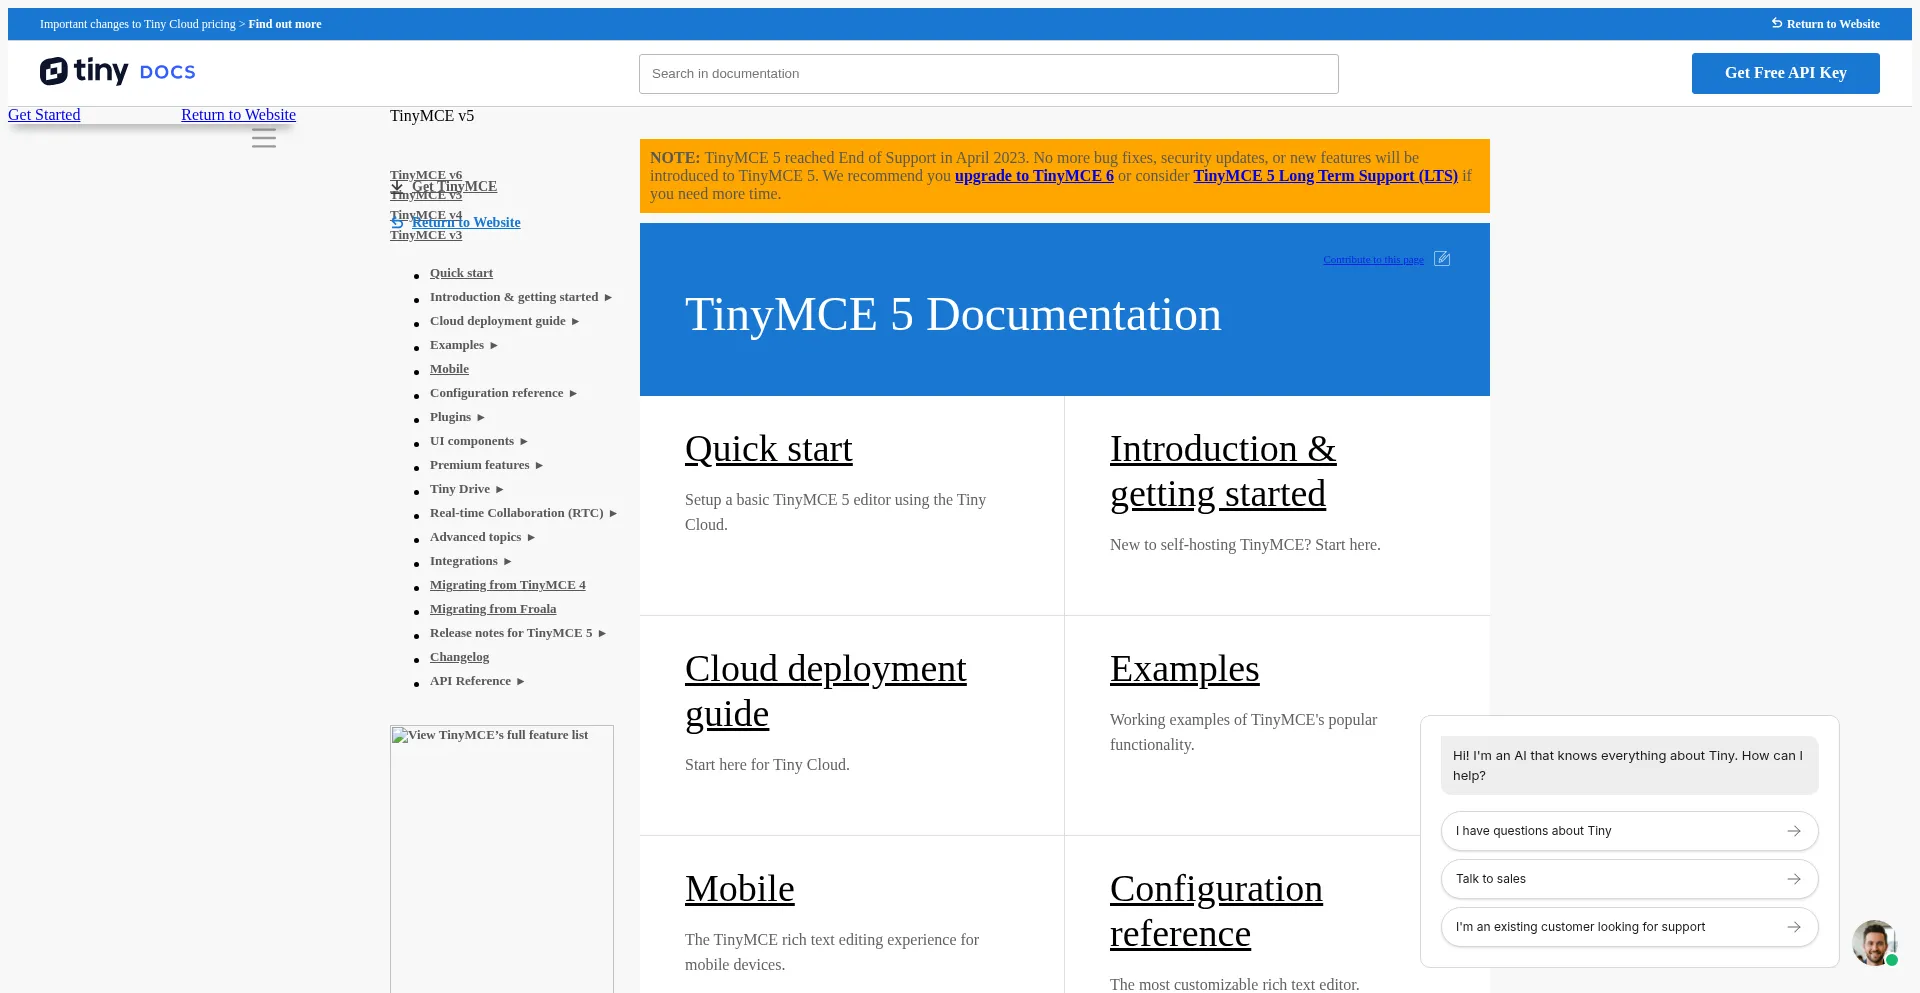
Task: Click the Get Free API Key button
Action: pos(1785,73)
